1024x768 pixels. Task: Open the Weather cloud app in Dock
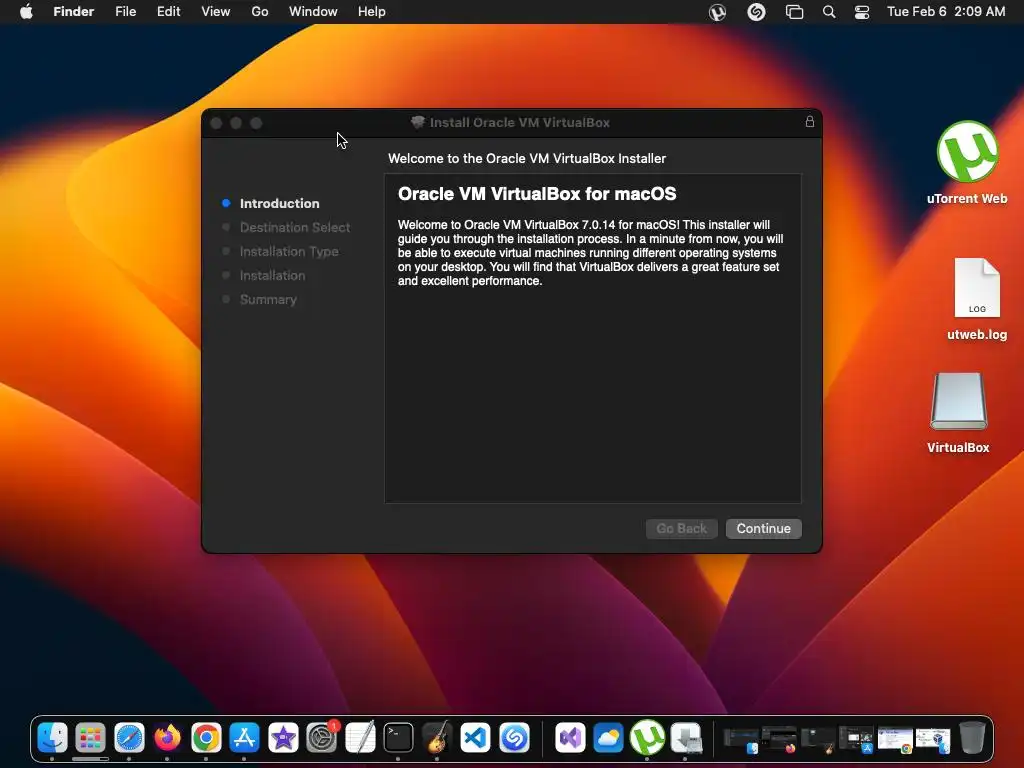(608, 738)
